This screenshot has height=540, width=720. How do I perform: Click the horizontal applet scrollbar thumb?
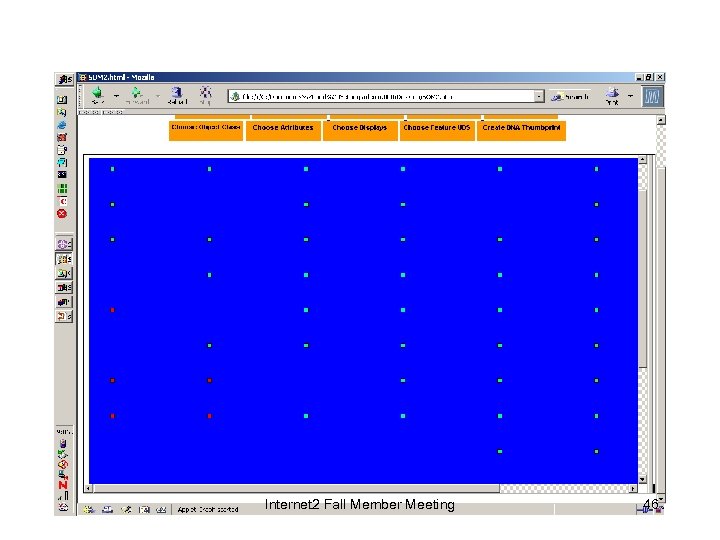[x=297, y=489]
